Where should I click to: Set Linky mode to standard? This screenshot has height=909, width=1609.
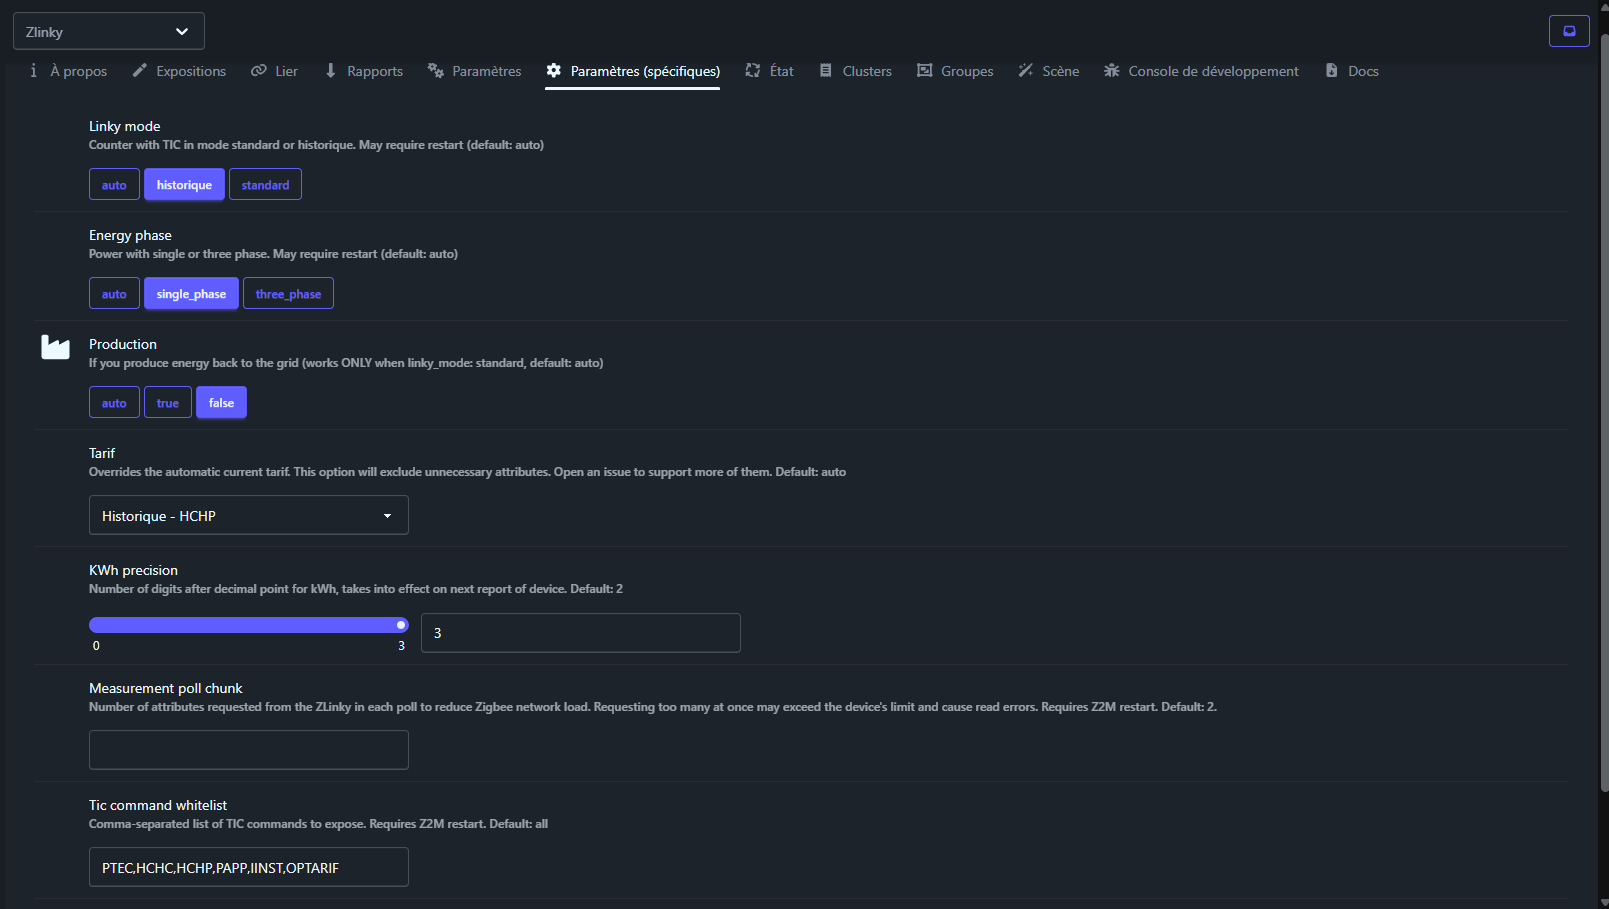[265, 184]
